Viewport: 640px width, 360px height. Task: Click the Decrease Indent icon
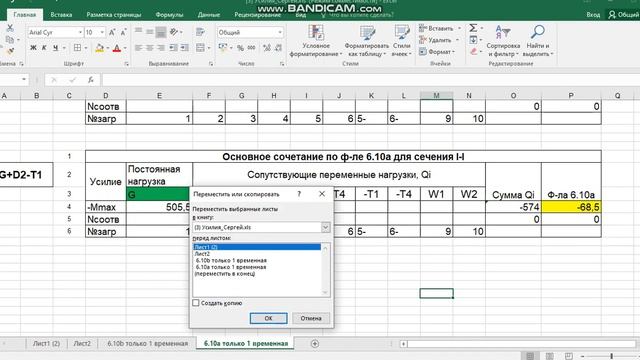[173, 48]
